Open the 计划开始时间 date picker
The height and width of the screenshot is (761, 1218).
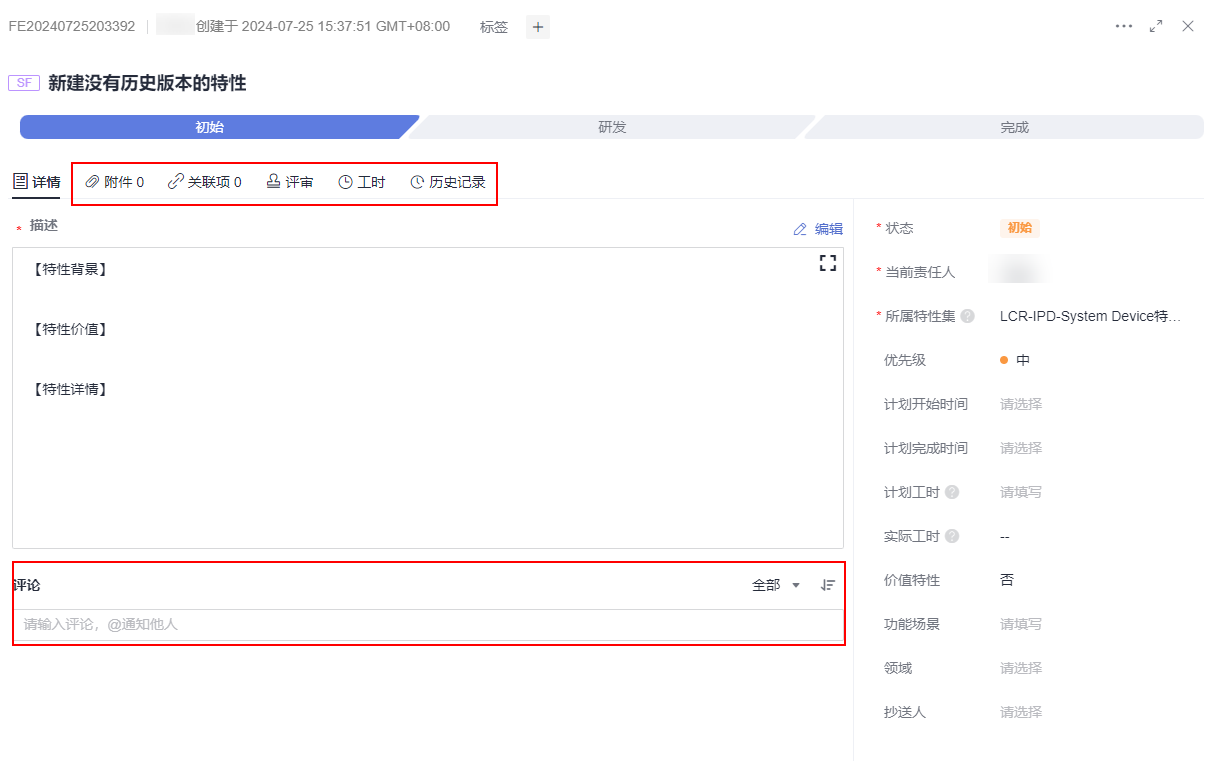click(x=1021, y=404)
